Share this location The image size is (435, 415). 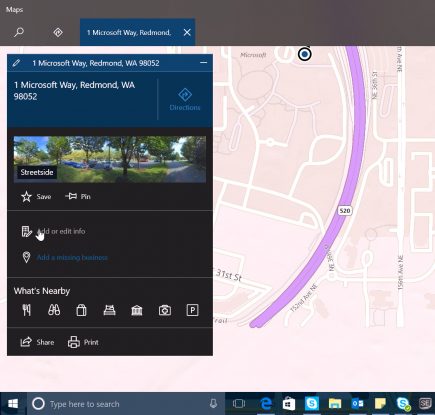(37, 342)
